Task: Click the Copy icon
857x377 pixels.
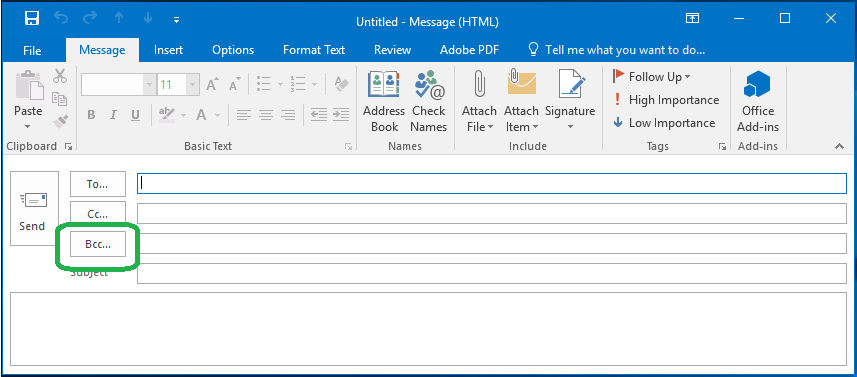Action: click(x=60, y=99)
